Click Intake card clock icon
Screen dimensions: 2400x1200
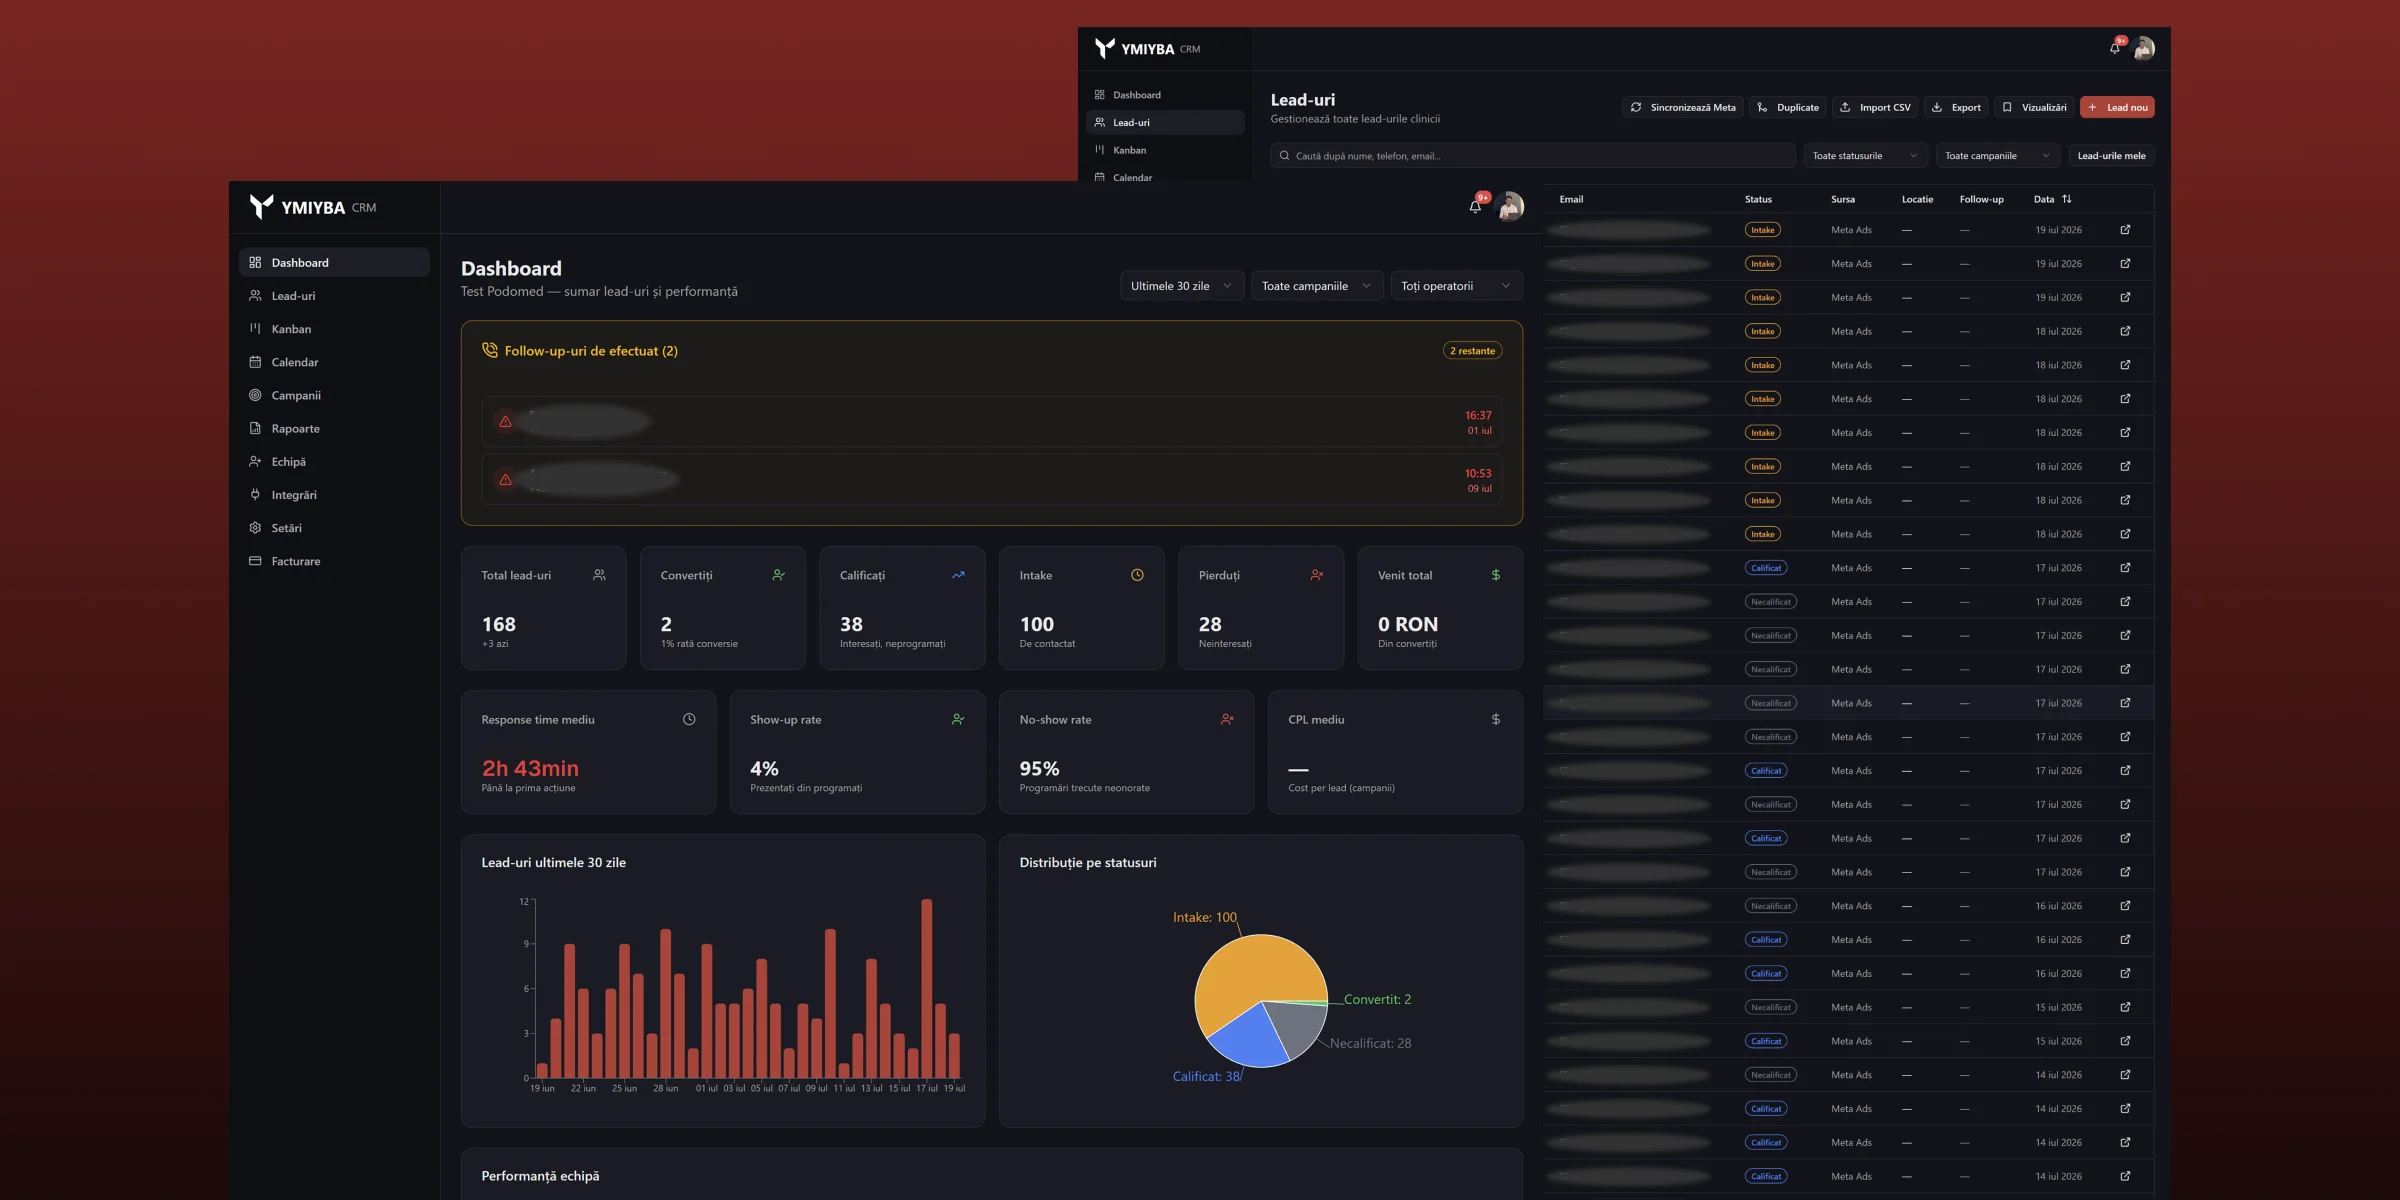pos(1137,575)
